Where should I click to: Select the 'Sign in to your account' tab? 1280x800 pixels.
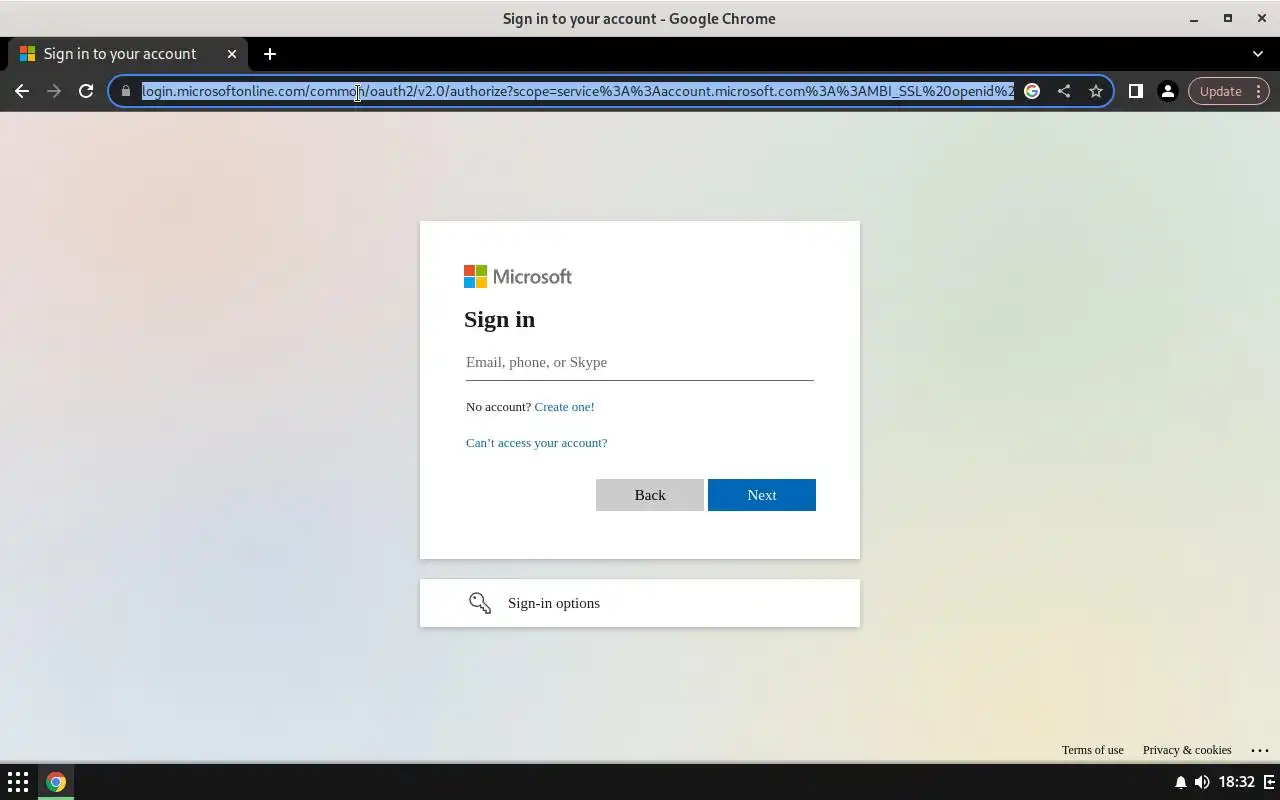(x=128, y=54)
